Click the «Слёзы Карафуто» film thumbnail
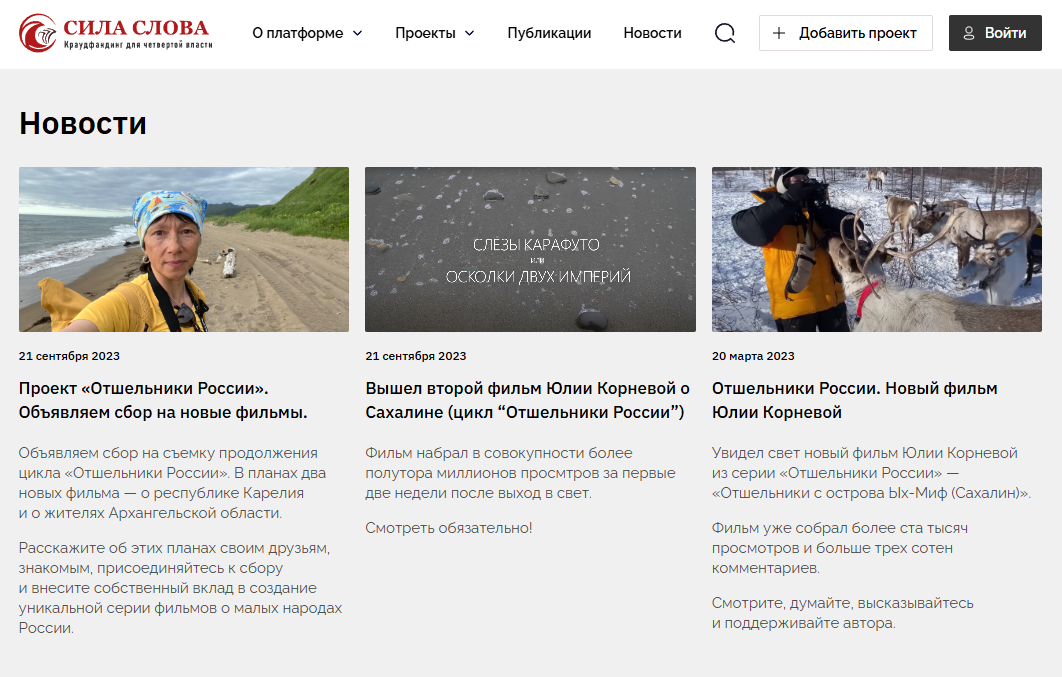The image size is (1062, 677). (530, 249)
